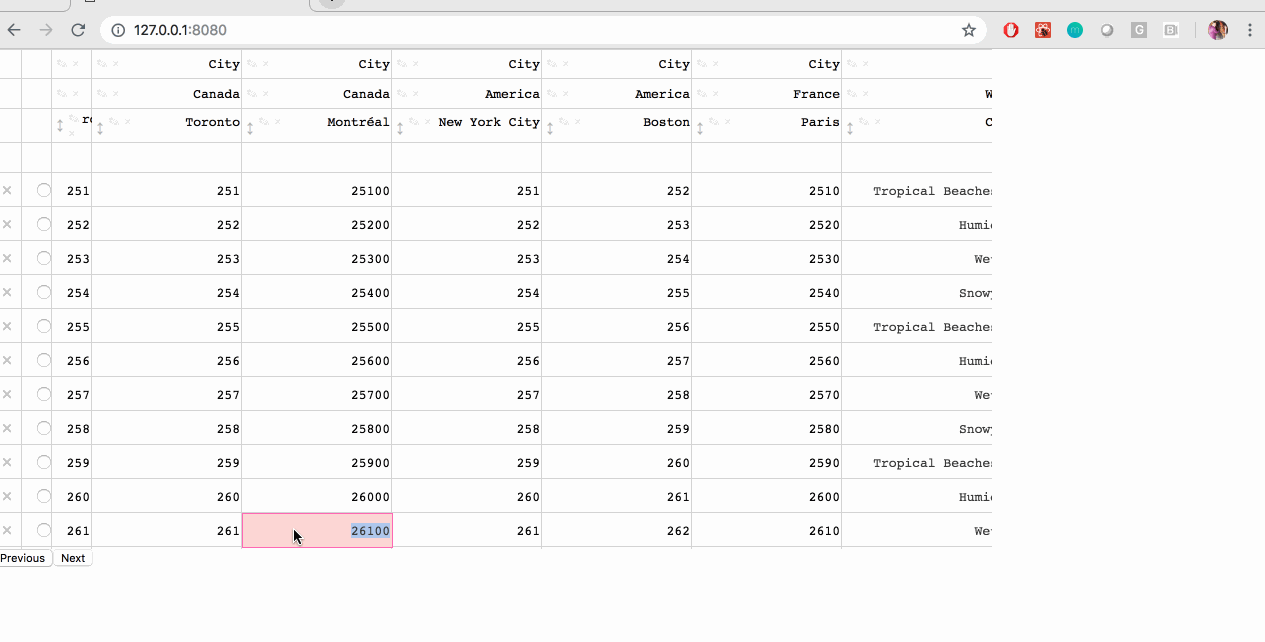Click the rename icon in Boston header
Viewport: 1265px width, 642px height.
(564, 122)
